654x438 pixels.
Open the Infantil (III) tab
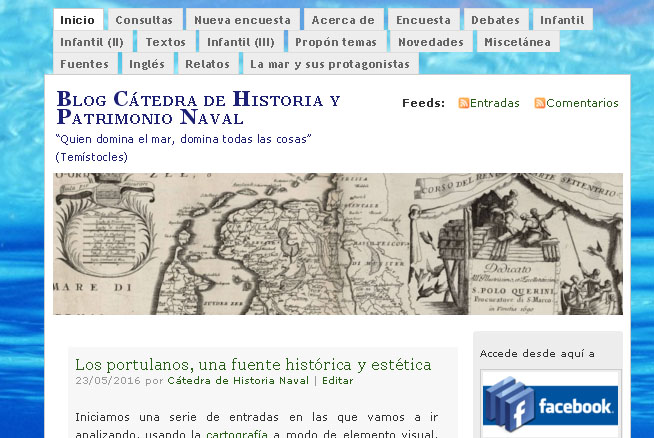(240, 42)
